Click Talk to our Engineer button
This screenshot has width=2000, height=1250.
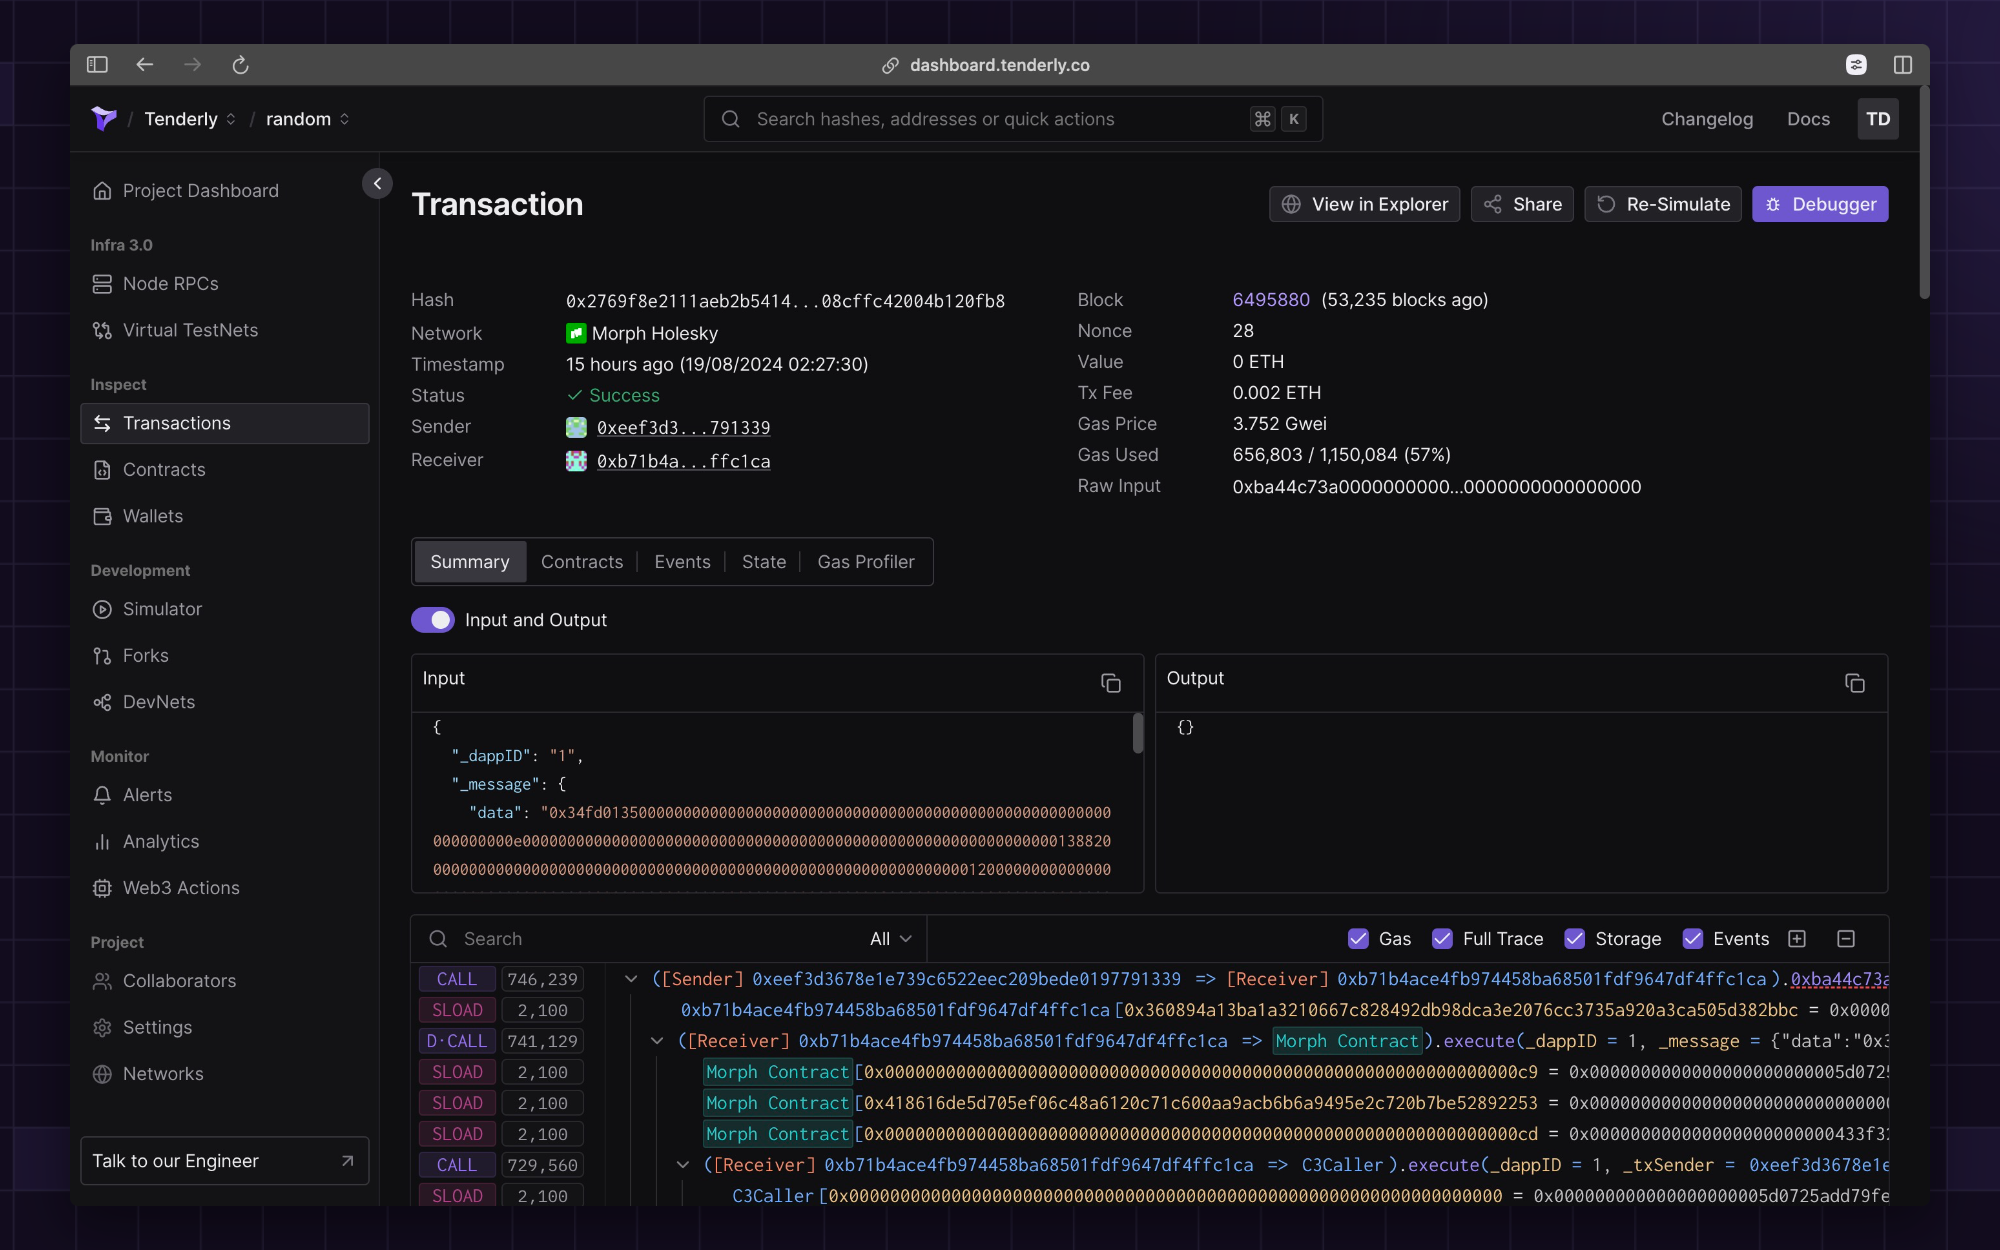point(225,1161)
